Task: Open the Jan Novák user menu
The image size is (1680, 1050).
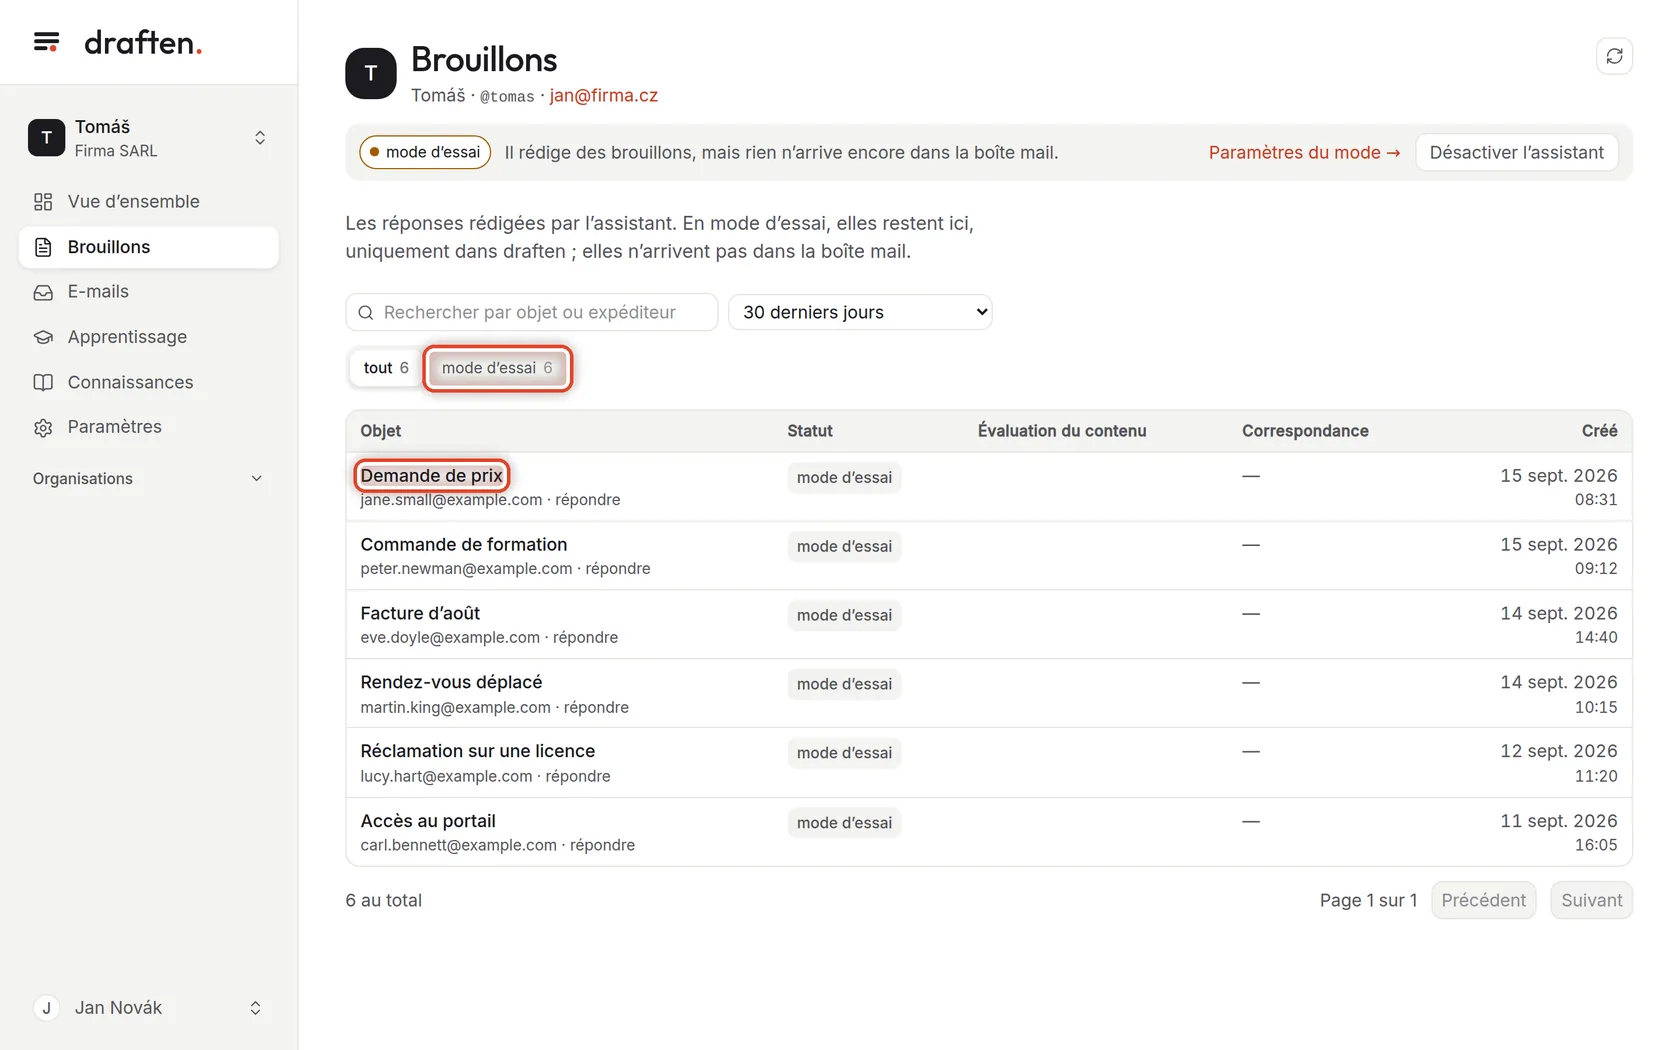Action: (148, 1008)
